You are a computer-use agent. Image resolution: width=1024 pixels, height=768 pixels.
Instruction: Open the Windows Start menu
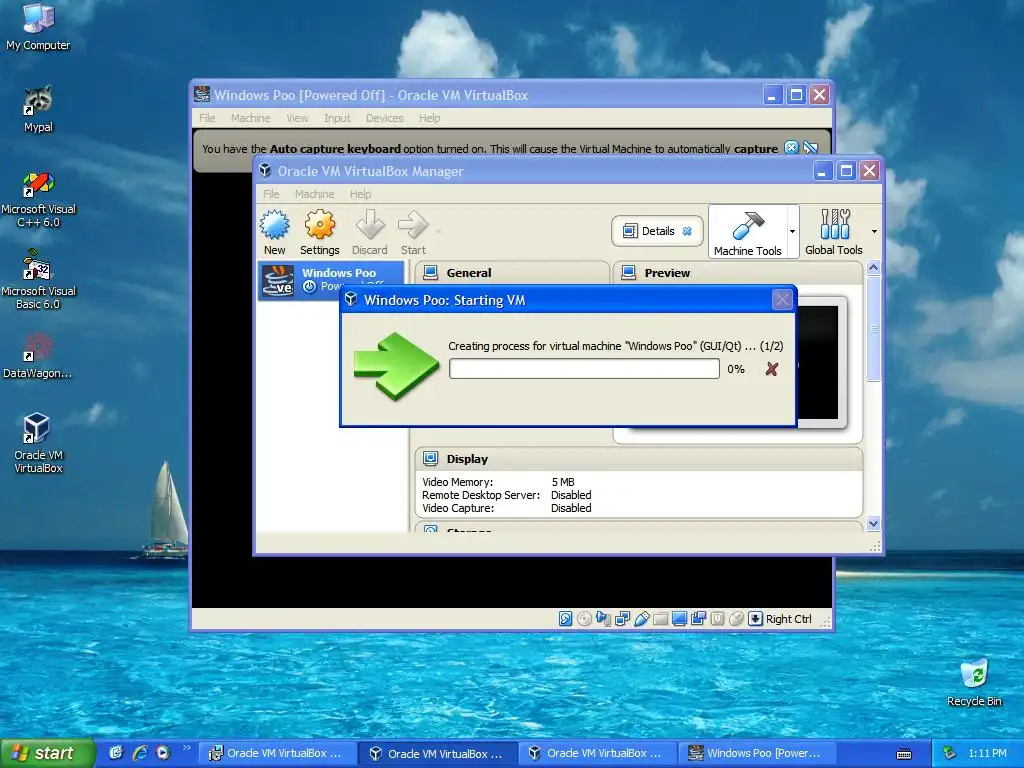[47, 753]
